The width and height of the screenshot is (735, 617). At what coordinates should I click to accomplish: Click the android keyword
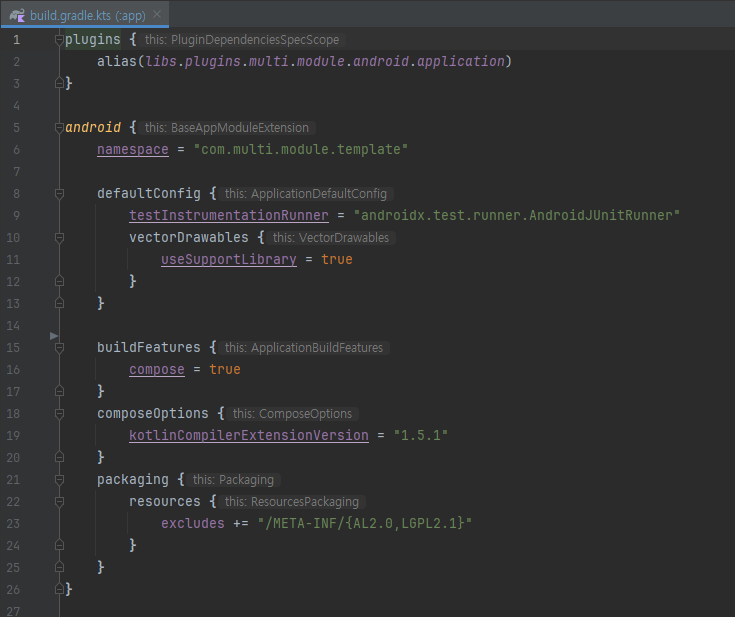(x=92, y=128)
